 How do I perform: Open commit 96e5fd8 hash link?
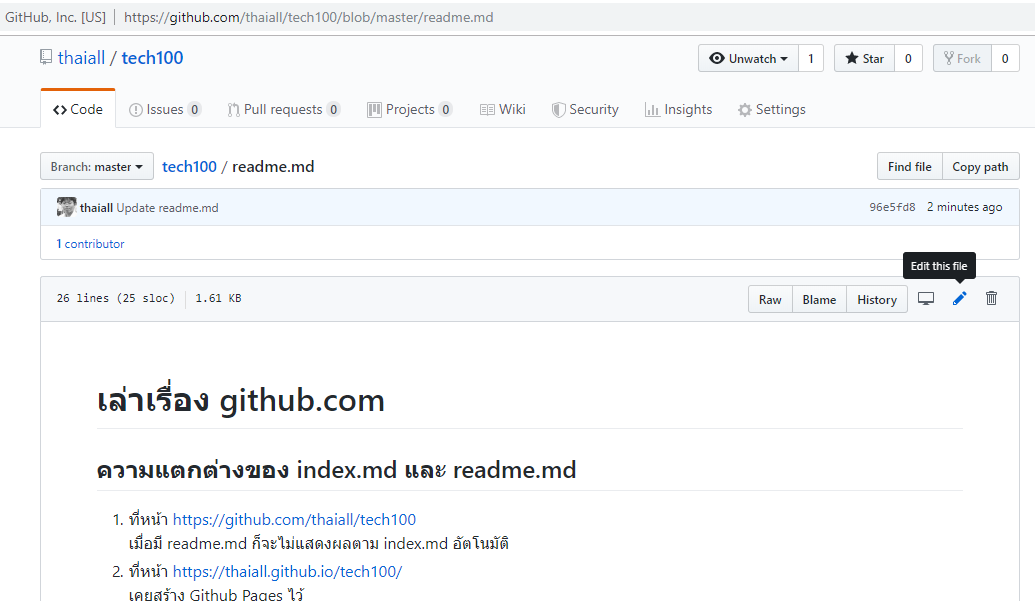[892, 208]
